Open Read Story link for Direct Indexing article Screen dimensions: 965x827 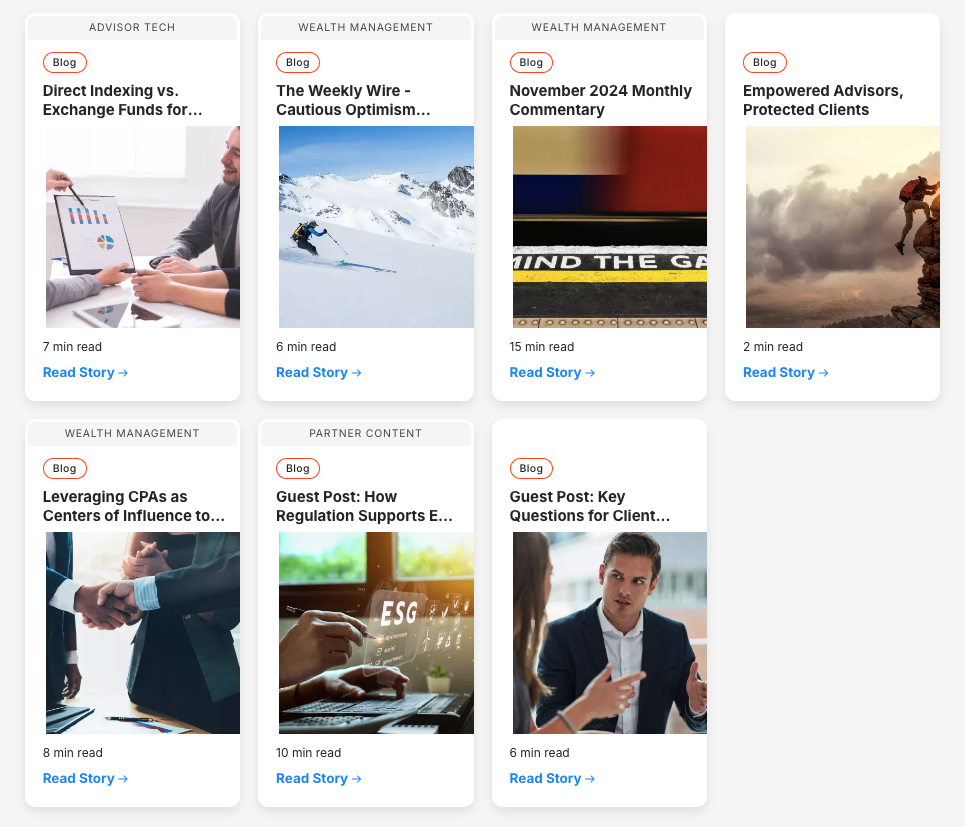click(x=85, y=373)
